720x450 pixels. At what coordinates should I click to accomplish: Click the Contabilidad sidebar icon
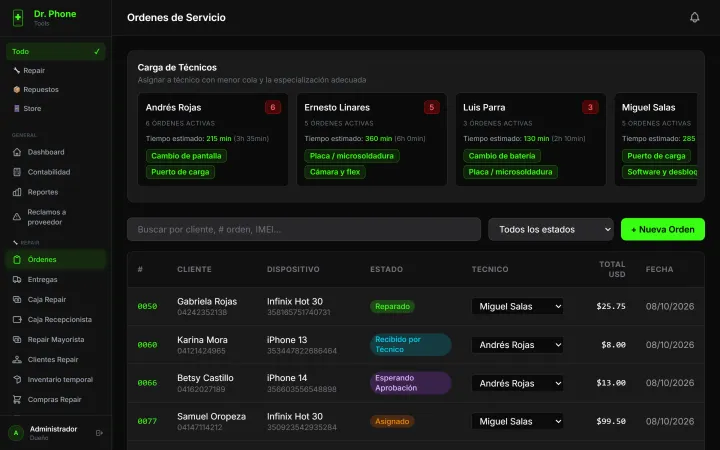pyautogui.click(x=17, y=172)
